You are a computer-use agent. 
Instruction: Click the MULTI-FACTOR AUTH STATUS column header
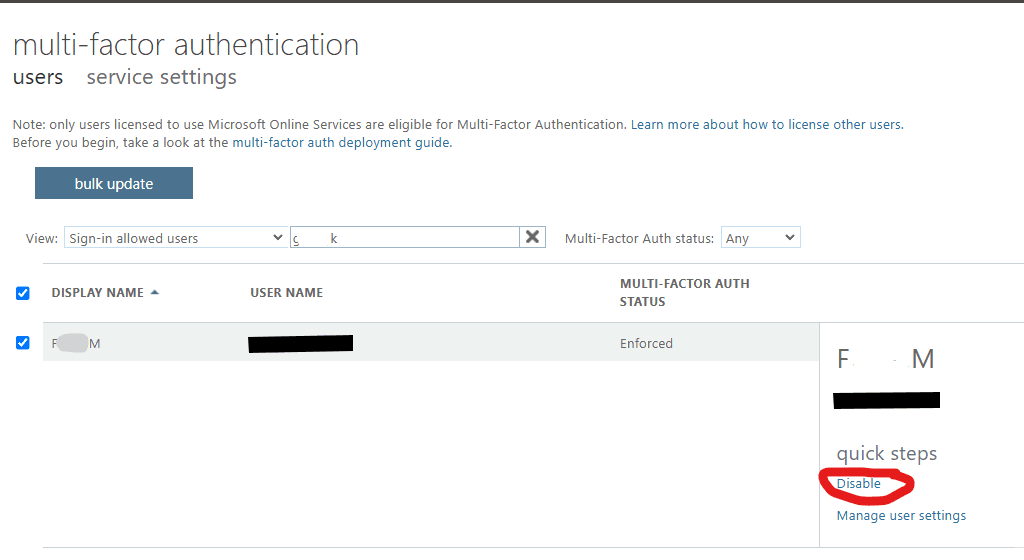[684, 292]
